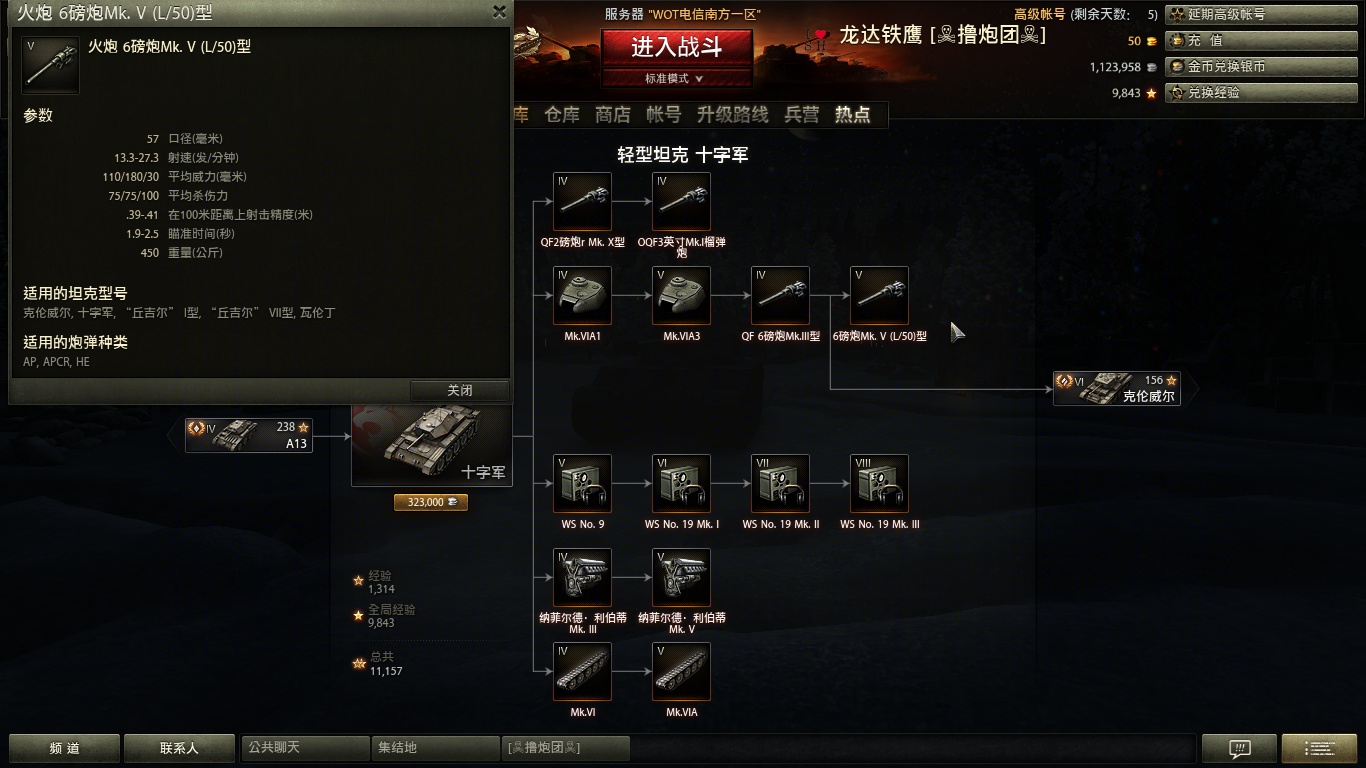
Task: Click the 323,000 purchase price button
Action: tap(431, 501)
